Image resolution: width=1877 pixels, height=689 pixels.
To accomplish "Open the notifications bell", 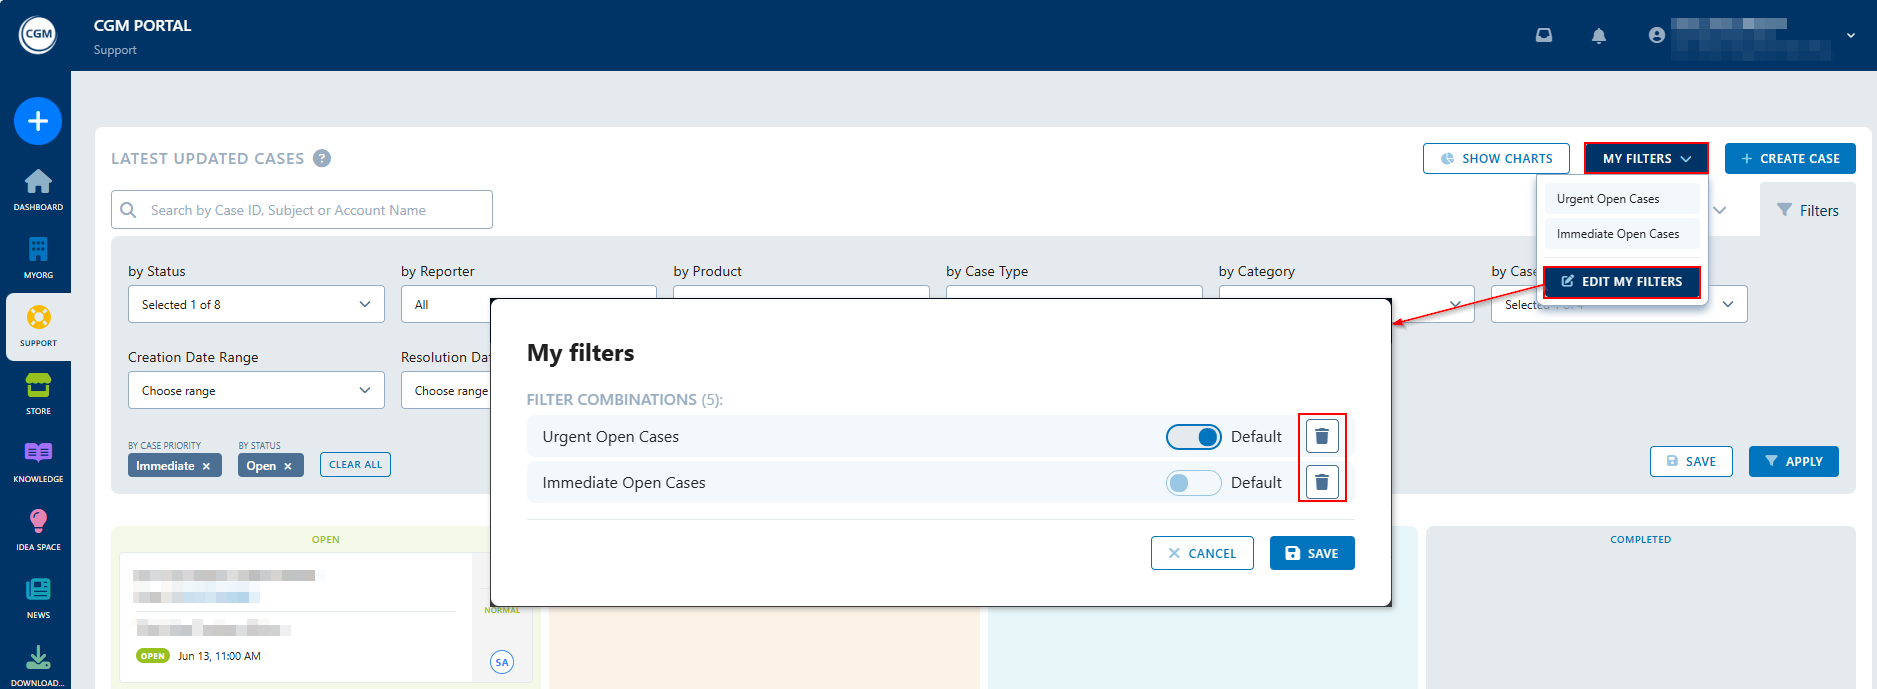I will tap(1598, 36).
